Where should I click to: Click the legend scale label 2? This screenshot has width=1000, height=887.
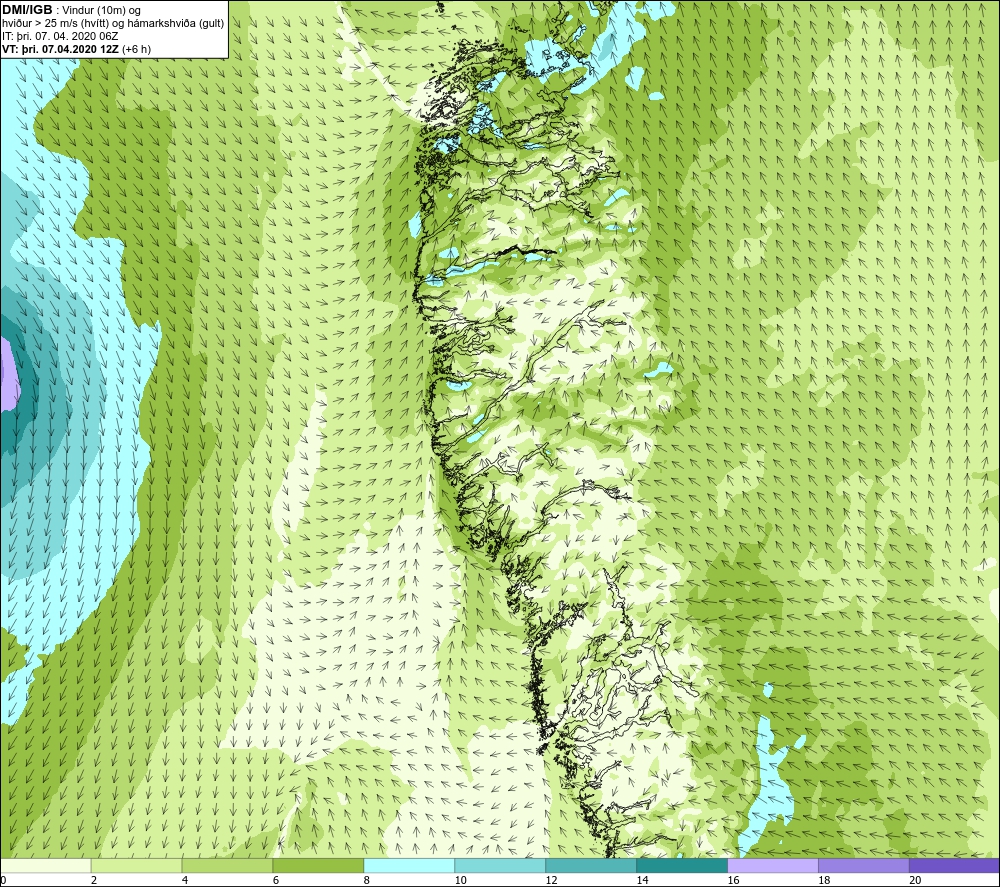pyautogui.click(x=94, y=880)
